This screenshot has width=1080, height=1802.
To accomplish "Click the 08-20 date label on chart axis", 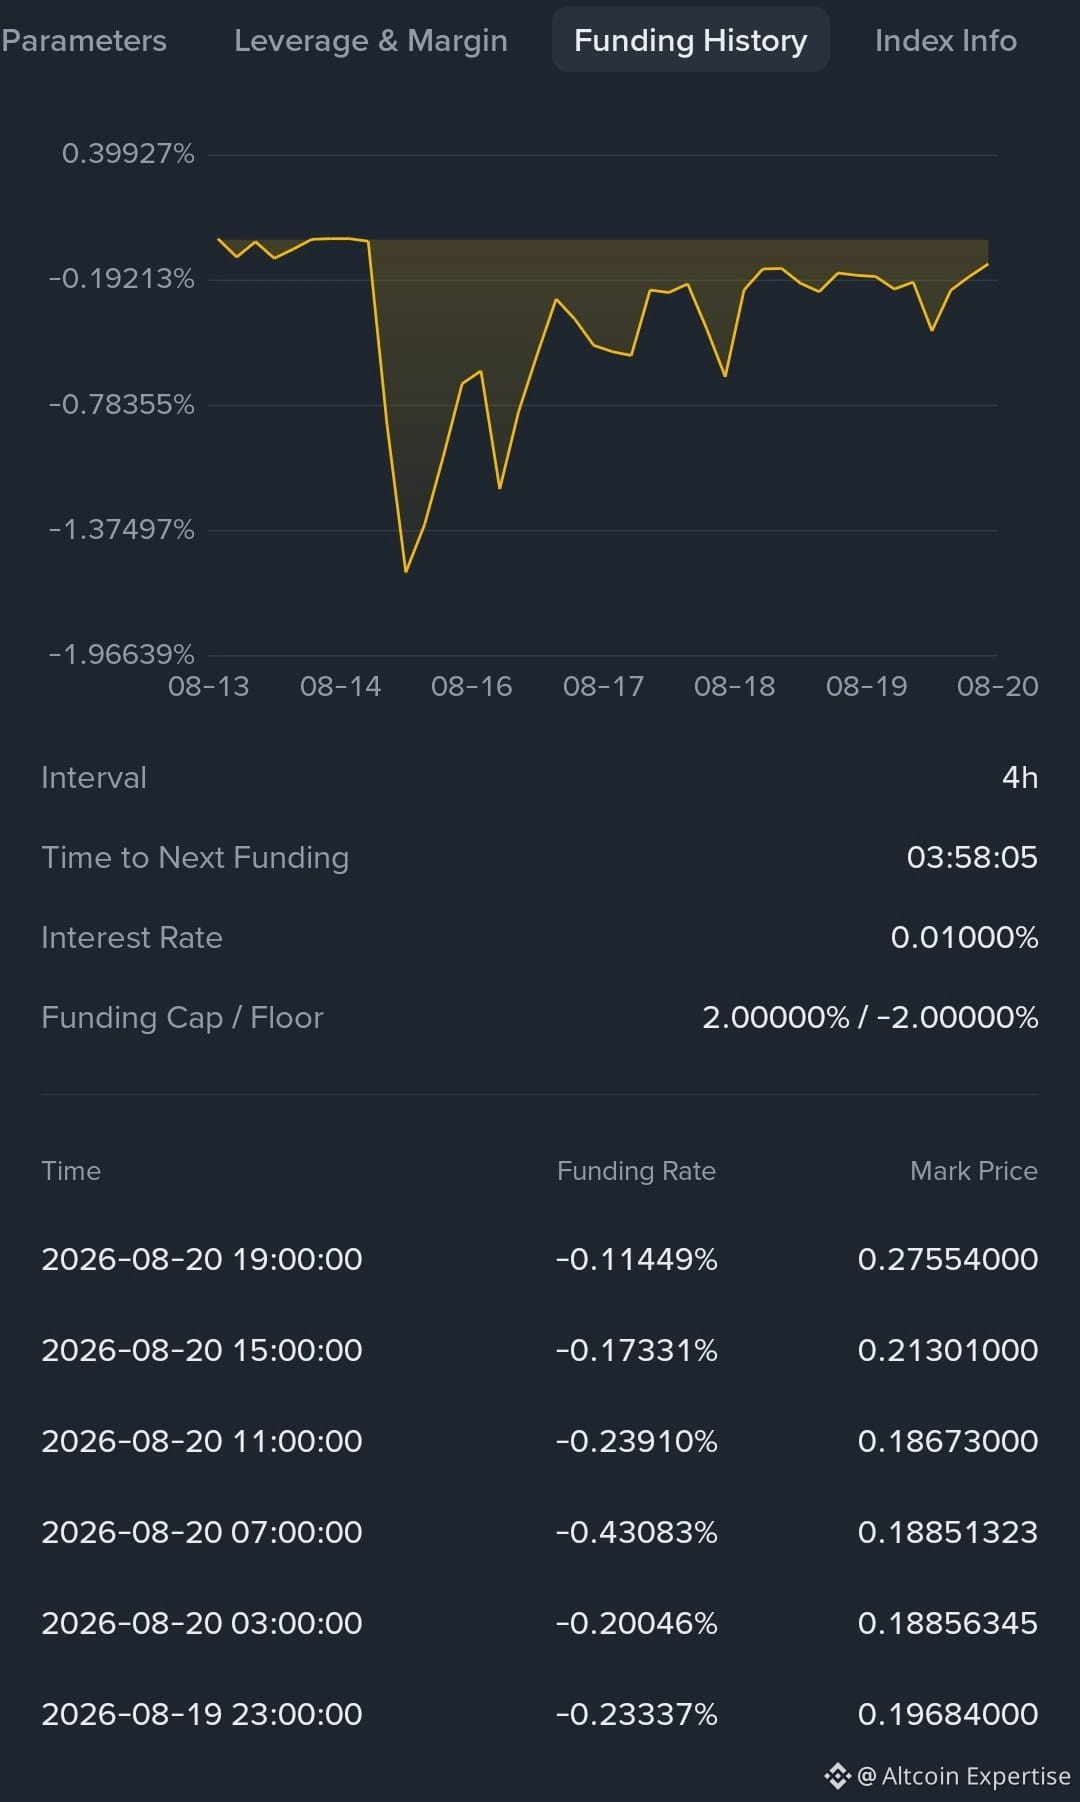I will [x=997, y=686].
